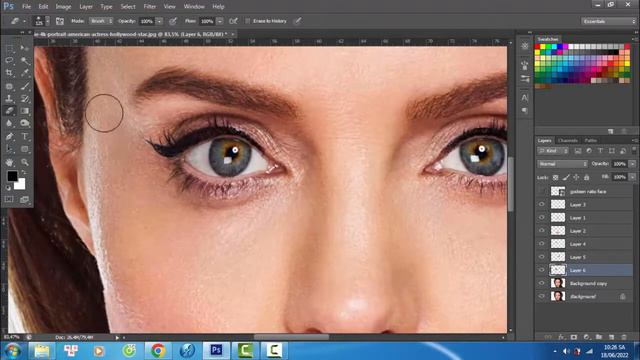
Task: Show the golden ratio face layer
Action: coord(542,191)
